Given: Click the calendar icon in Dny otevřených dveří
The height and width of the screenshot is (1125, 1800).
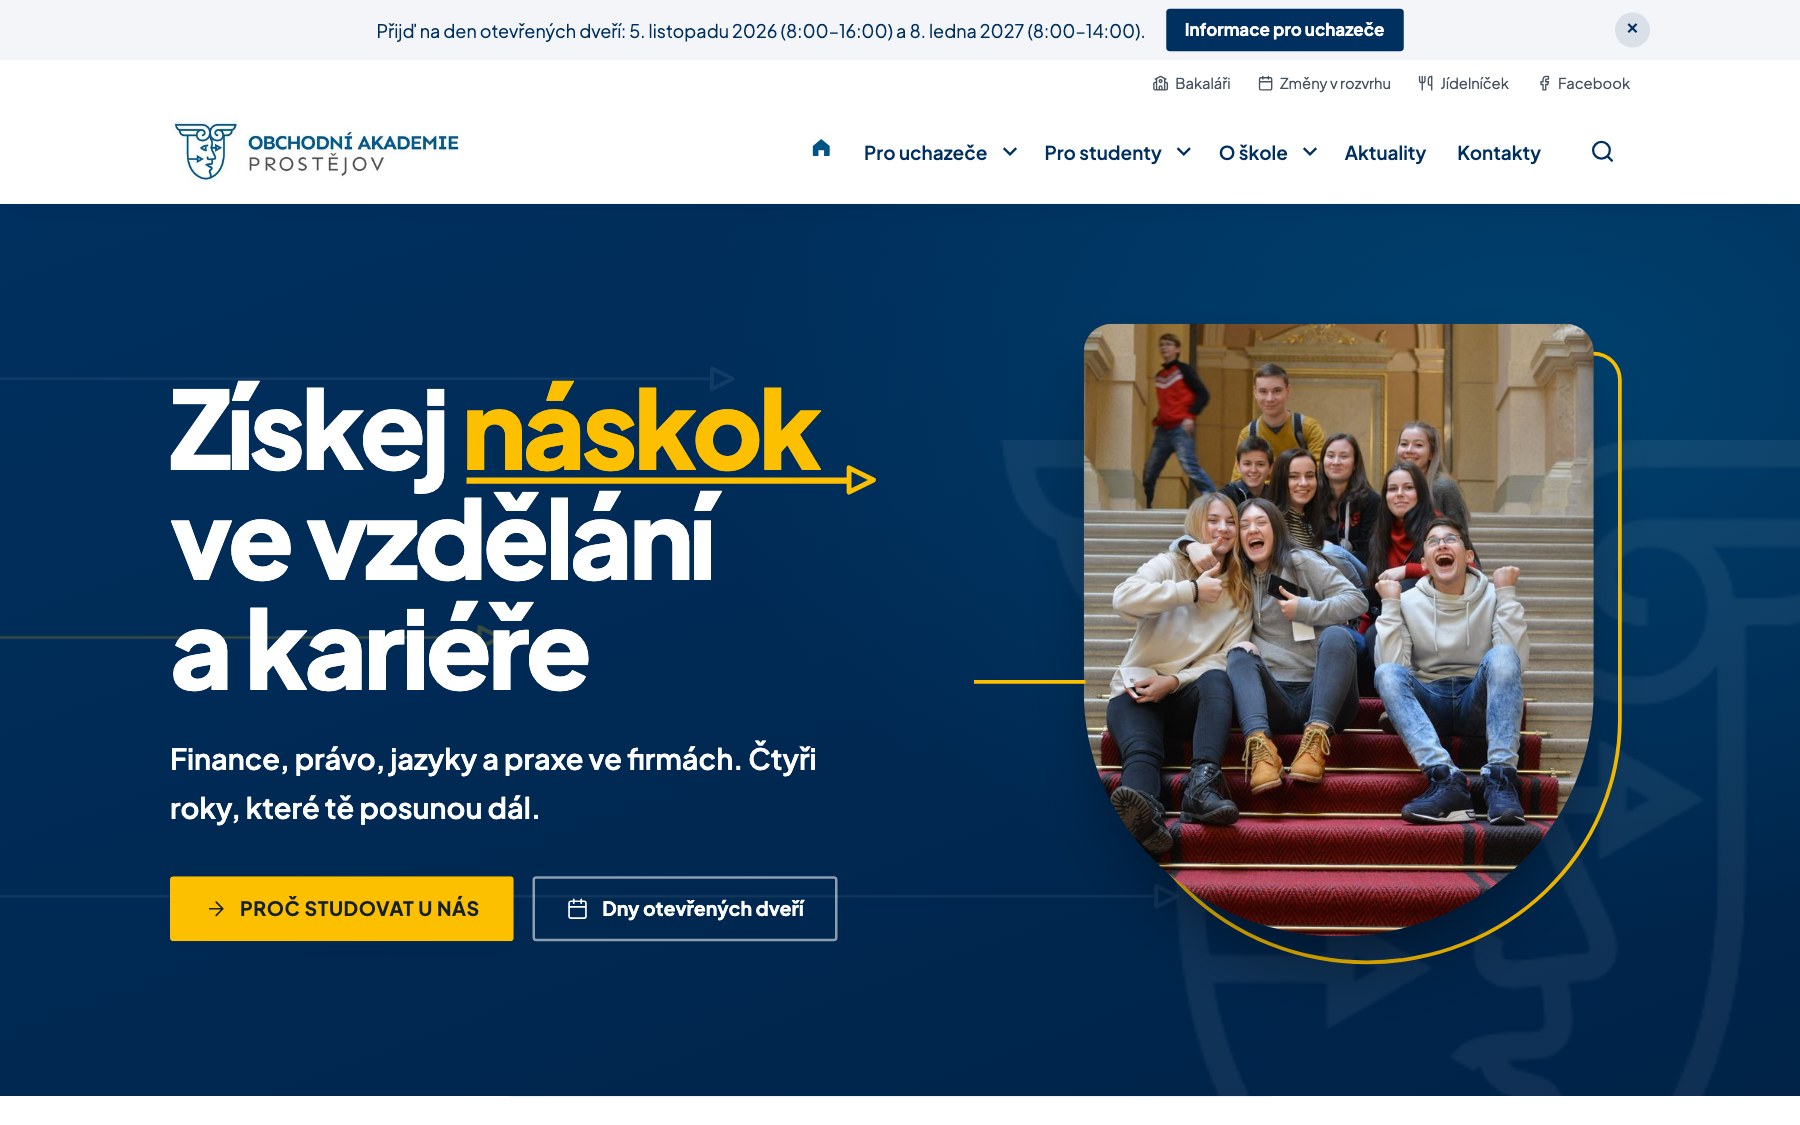Looking at the screenshot, I should point(577,909).
